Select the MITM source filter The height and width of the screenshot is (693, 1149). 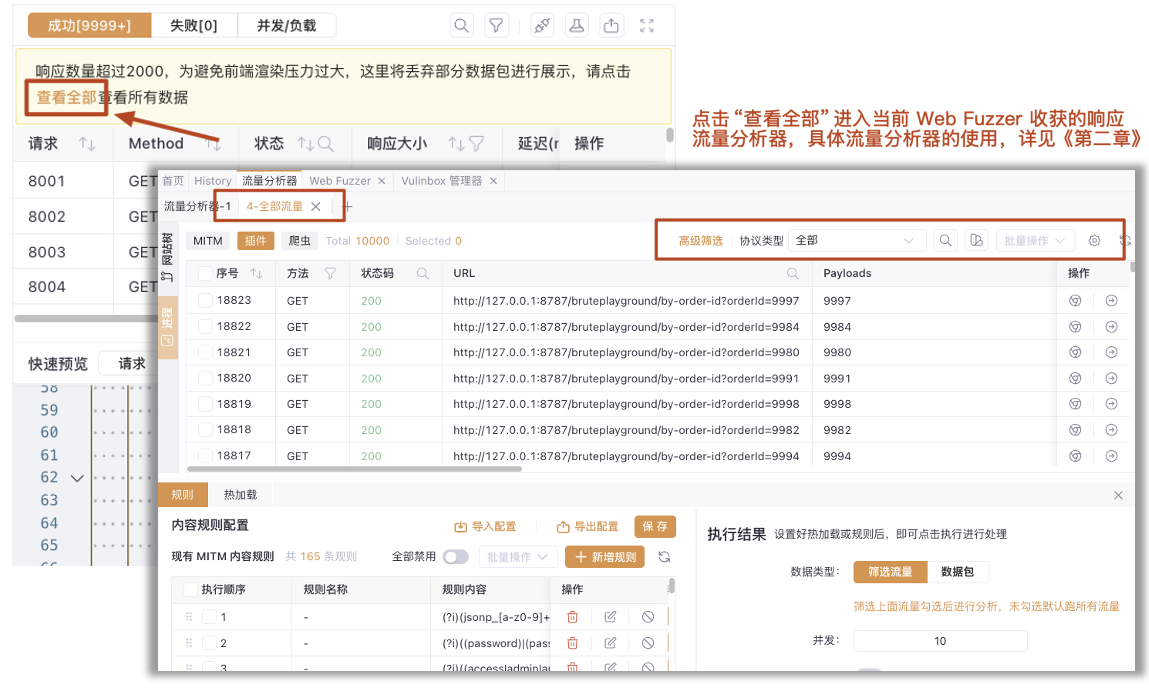(x=208, y=240)
